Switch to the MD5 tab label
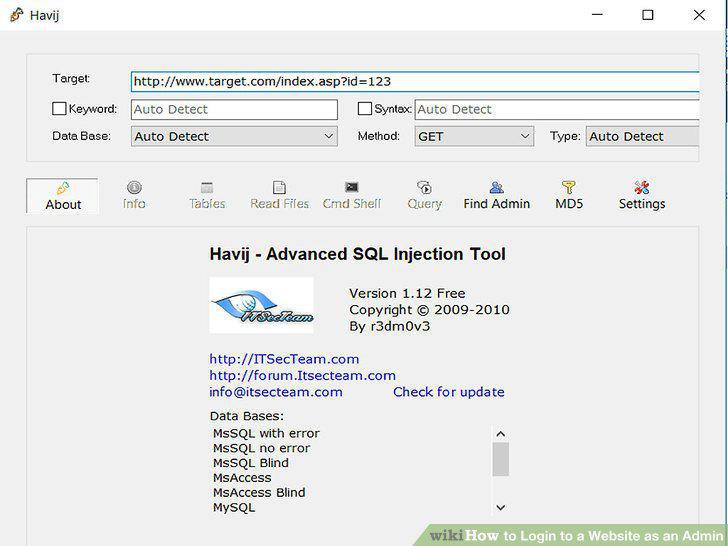 click(569, 204)
